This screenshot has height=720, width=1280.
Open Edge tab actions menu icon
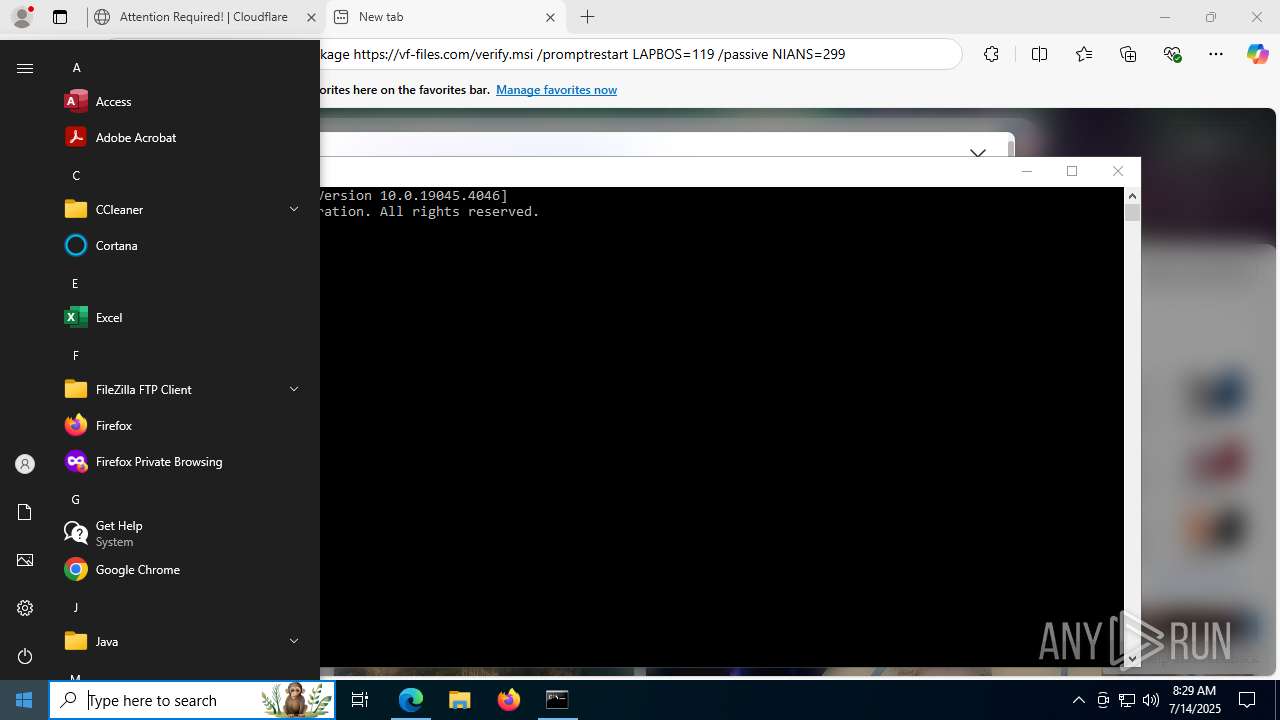tap(60, 17)
